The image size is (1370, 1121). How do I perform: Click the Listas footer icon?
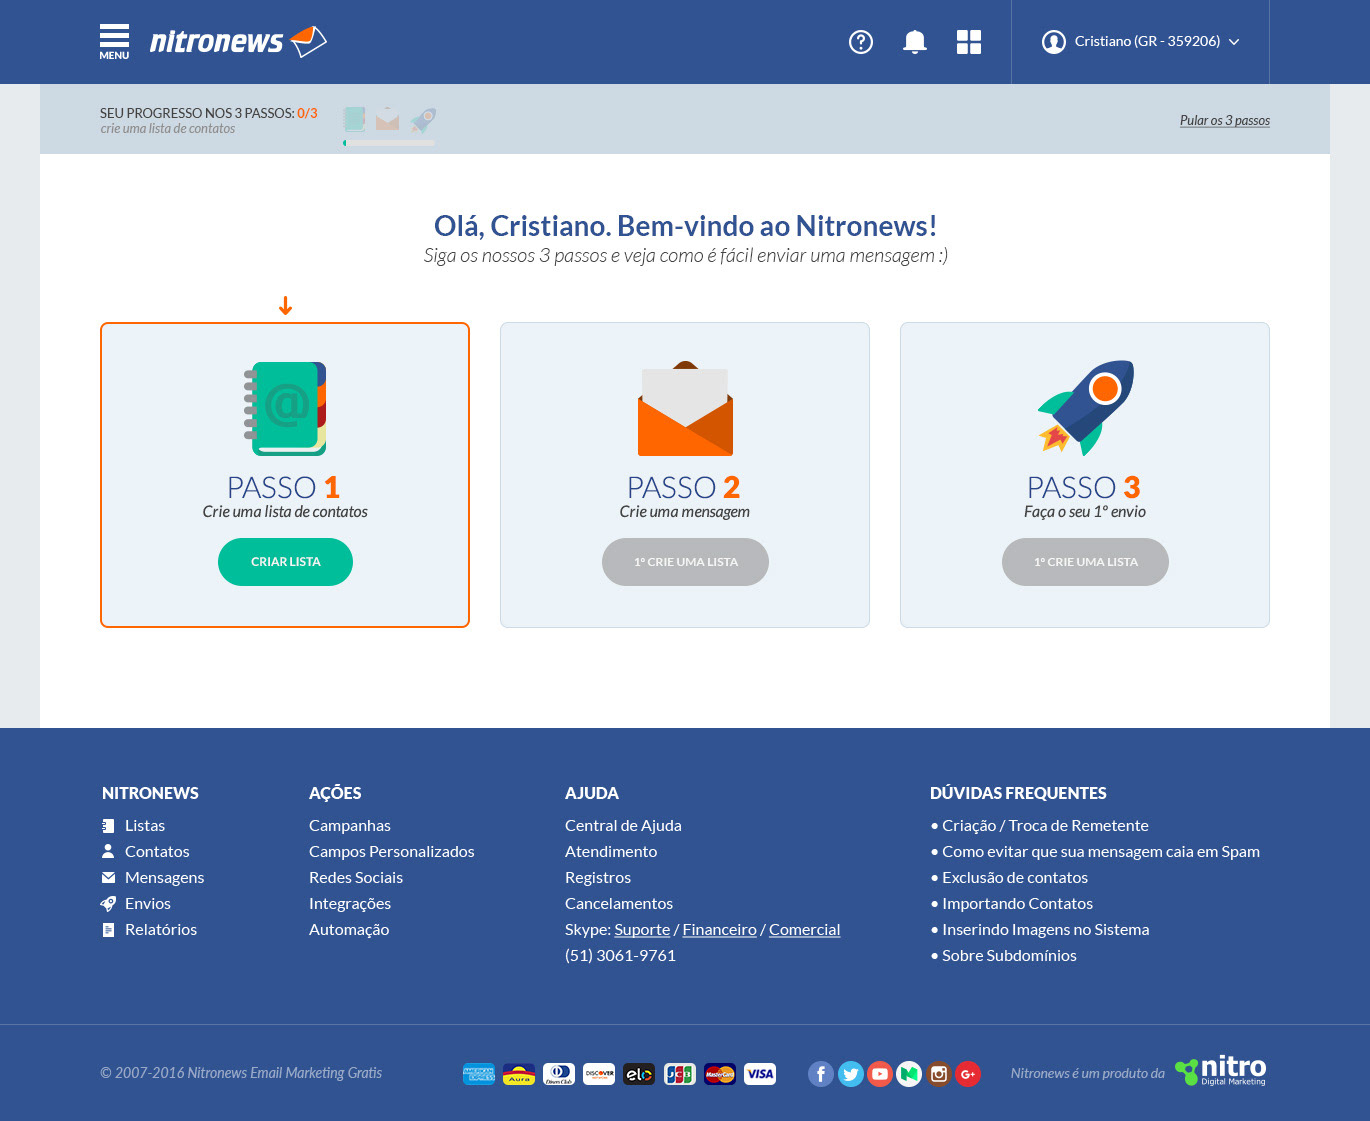point(108,825)
